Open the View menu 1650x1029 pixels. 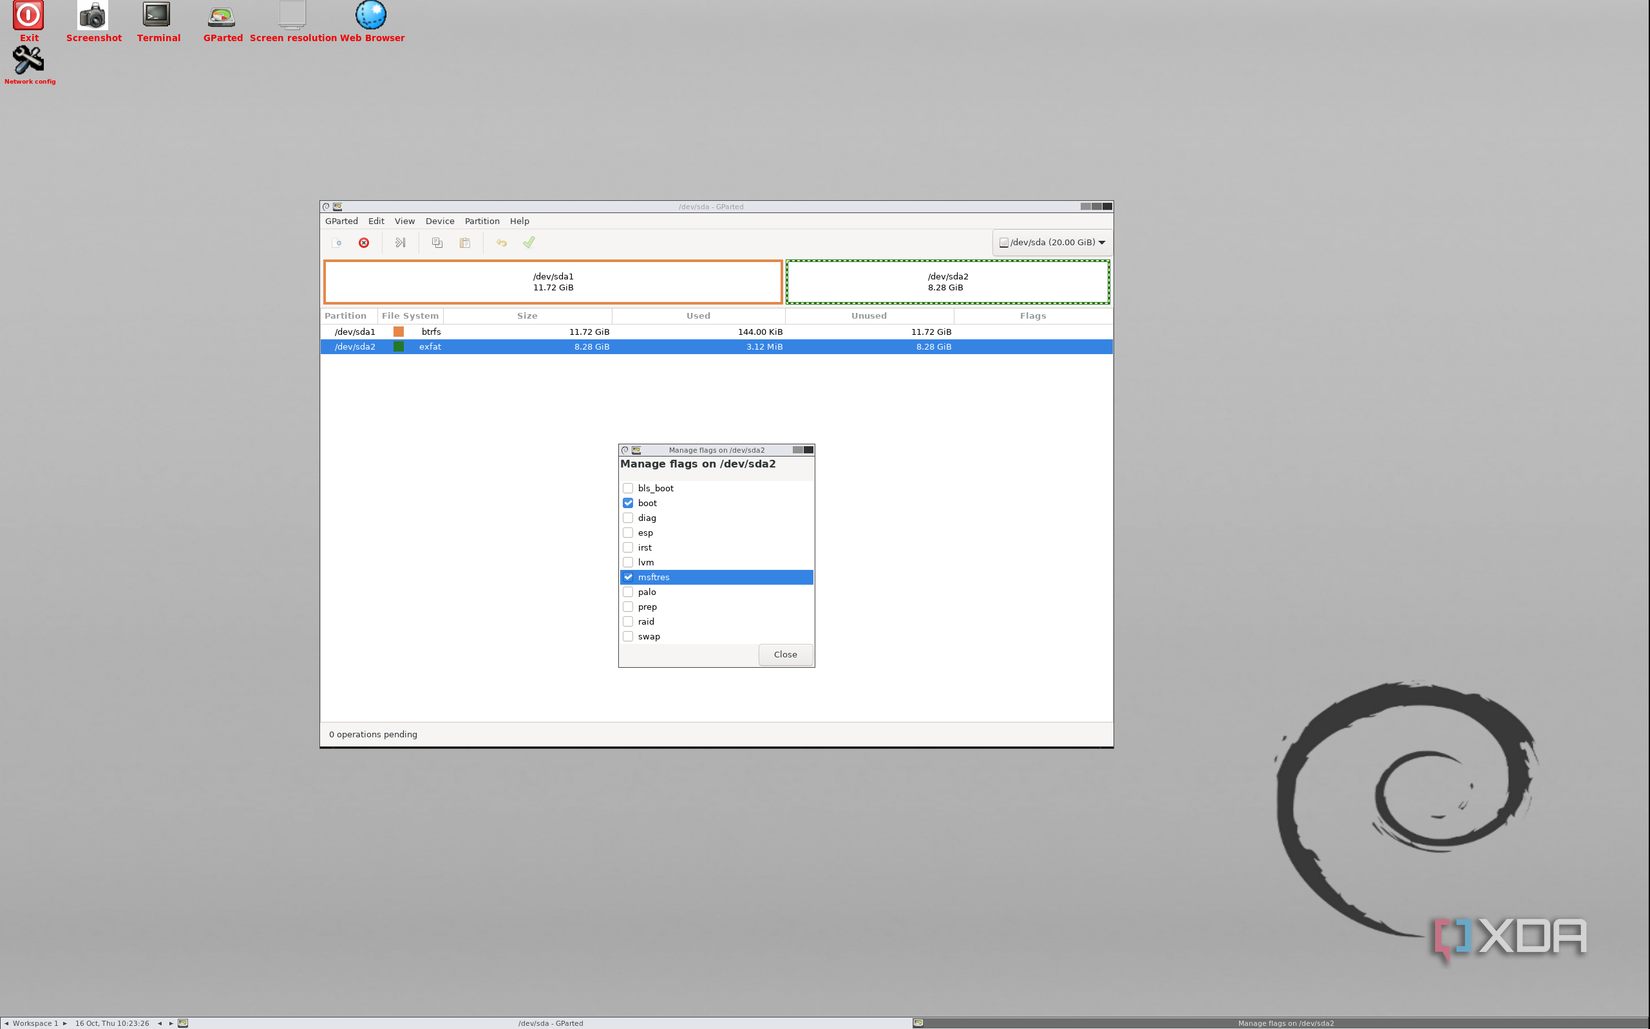404,221
